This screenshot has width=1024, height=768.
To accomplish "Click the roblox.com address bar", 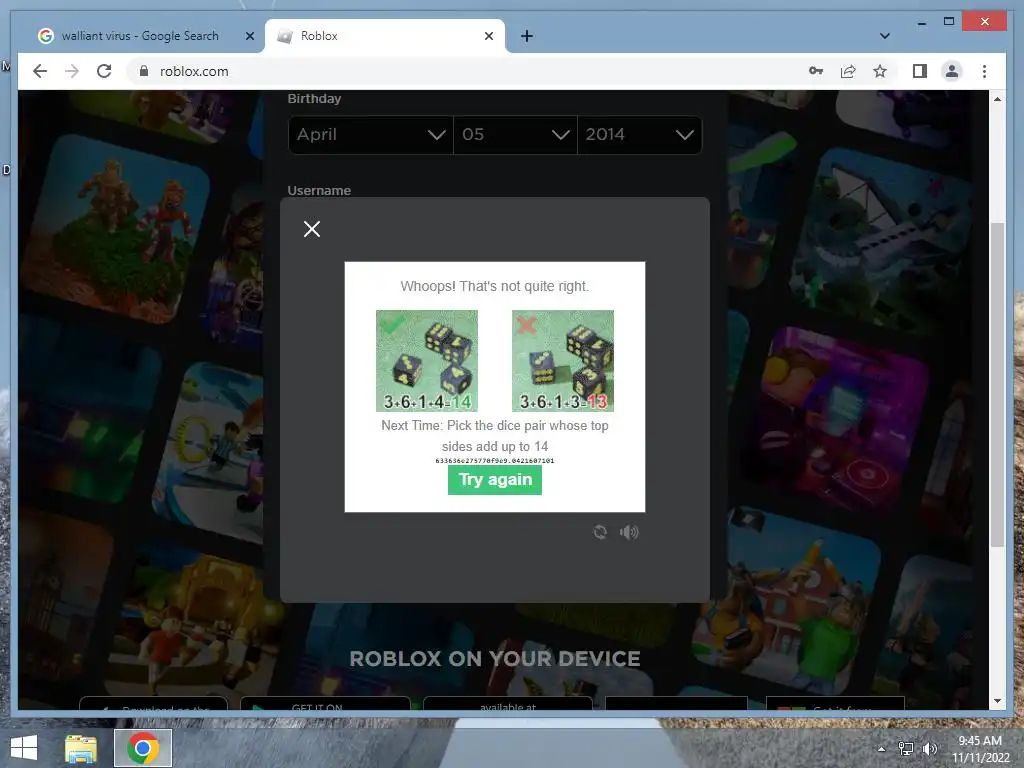I will coord(457,71).
